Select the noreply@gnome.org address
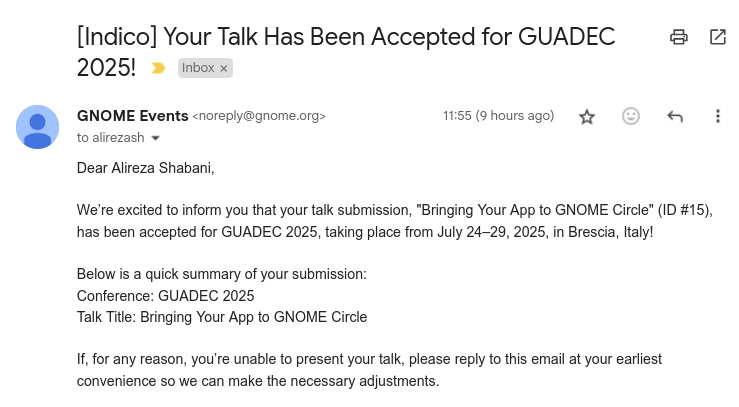 pyautogui.click(x=259, y=116)
